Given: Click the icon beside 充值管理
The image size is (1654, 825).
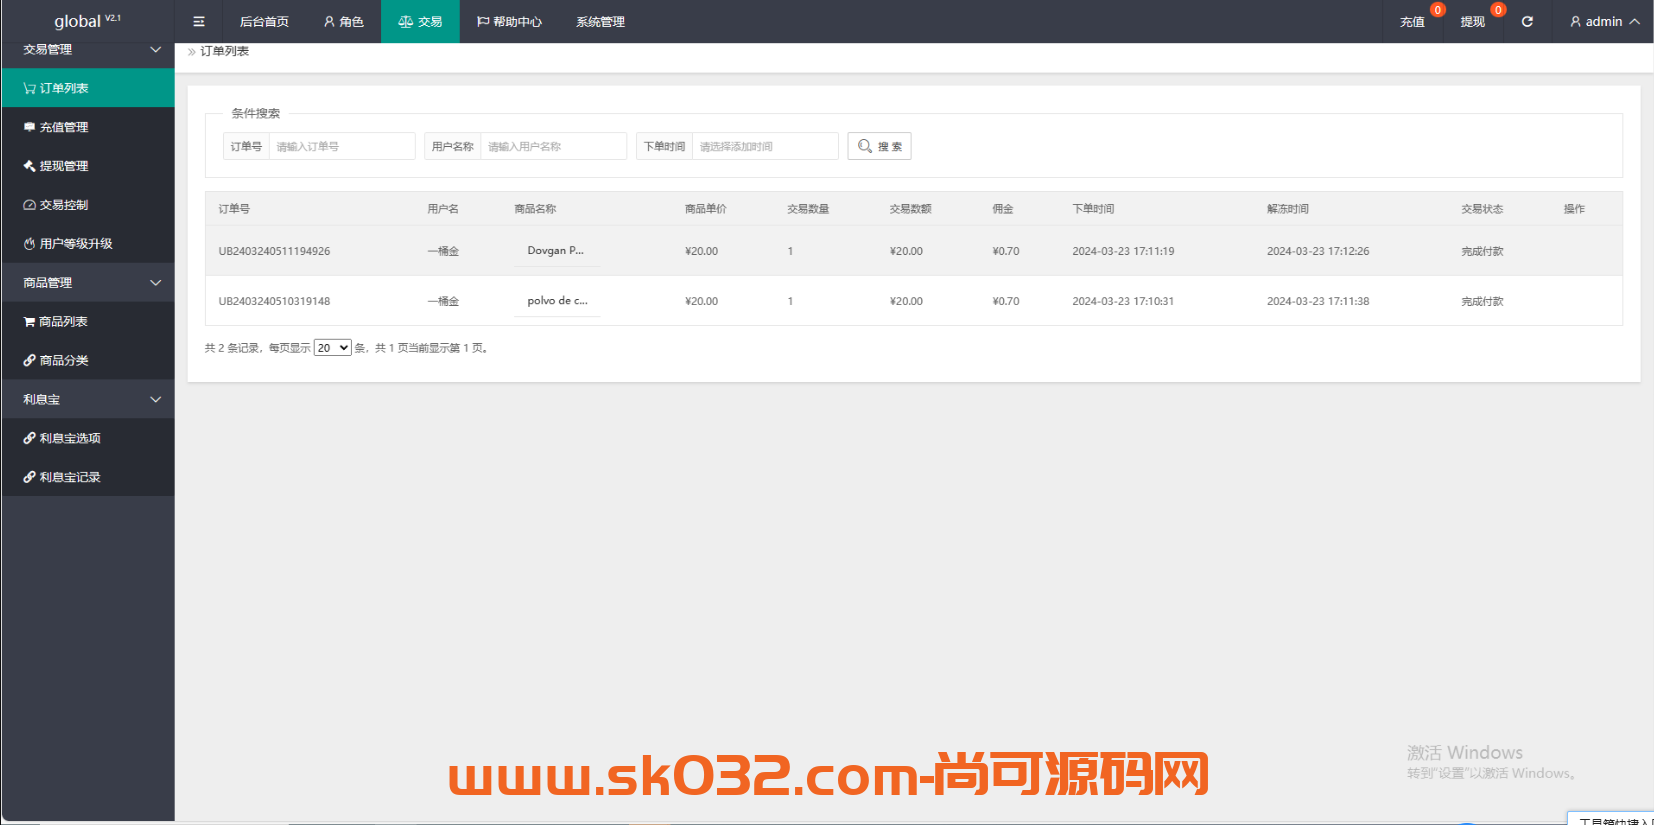Looking at the screenshot, I should coord(30,127).
